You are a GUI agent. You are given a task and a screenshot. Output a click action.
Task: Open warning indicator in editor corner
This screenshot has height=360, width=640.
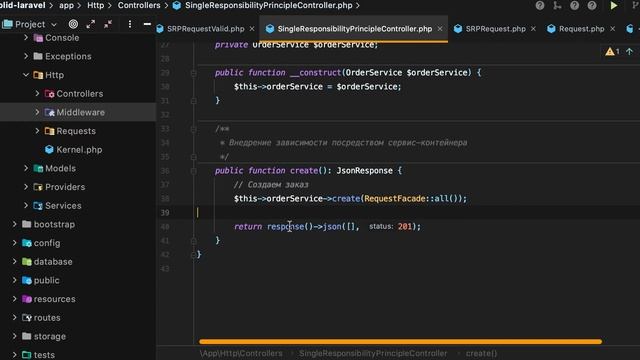coord(612,51)
